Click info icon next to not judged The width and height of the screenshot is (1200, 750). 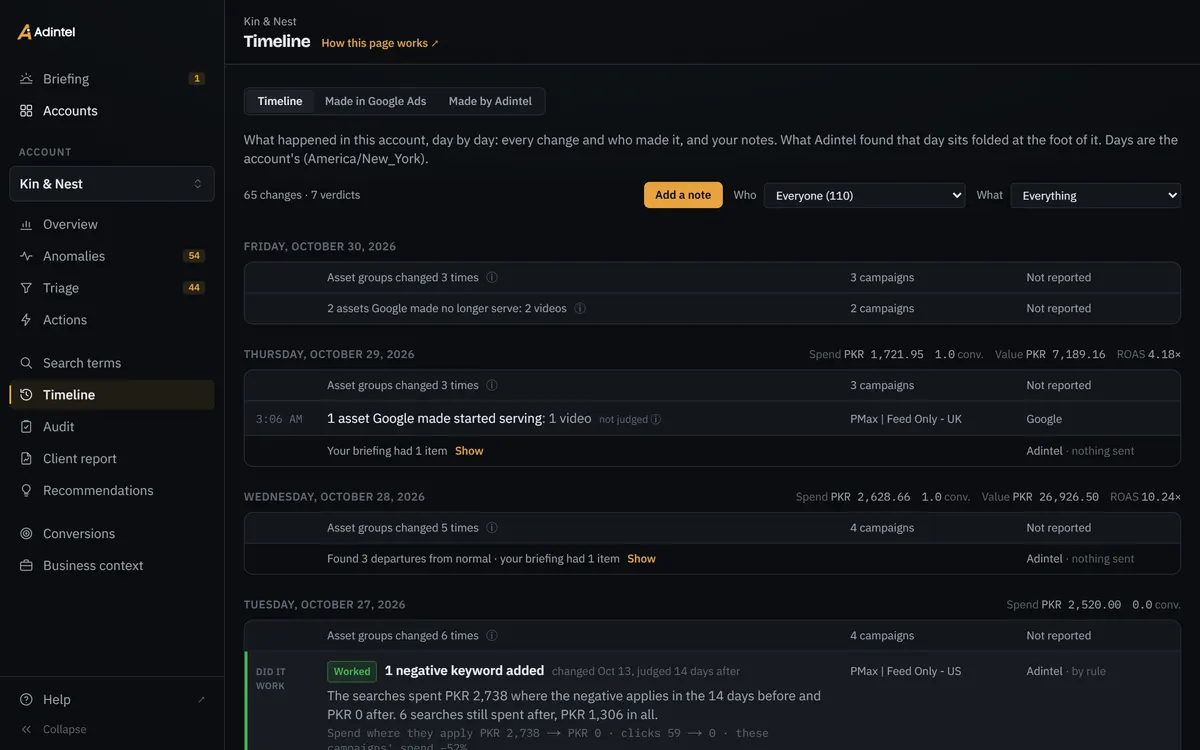tap(656, 420)
